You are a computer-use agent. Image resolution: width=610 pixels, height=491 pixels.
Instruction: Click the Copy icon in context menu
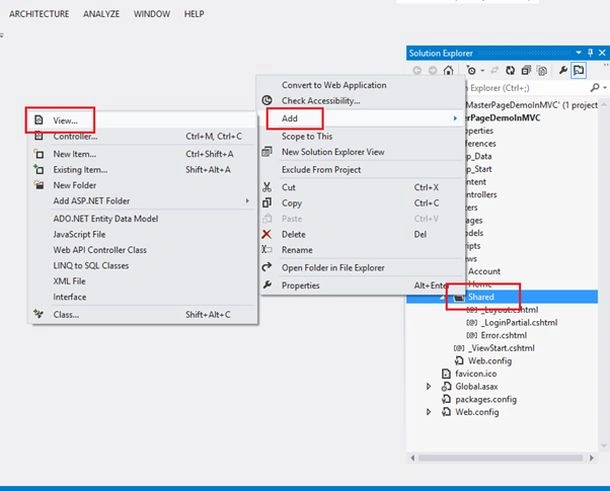pyautogui.click(x=267, y=203)
